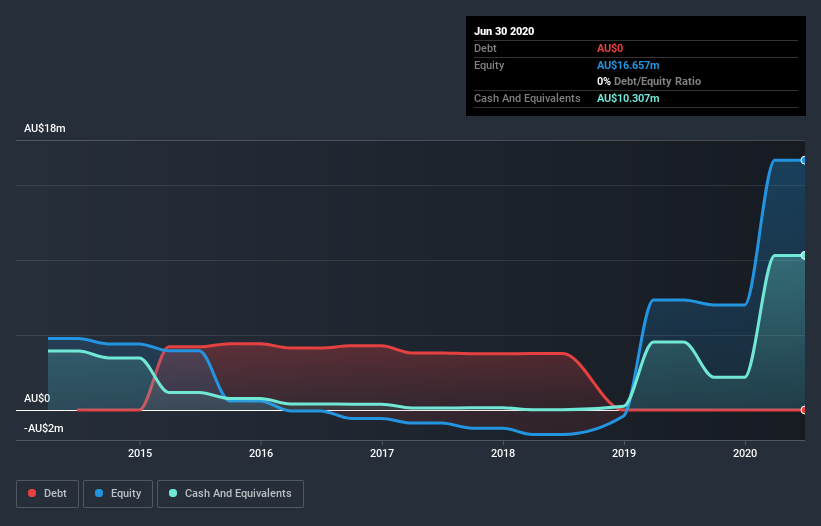Click the red AU$0 debt value in tooltip
The height and width of the screenshot is (526, 821).
[x=610, y=48]
